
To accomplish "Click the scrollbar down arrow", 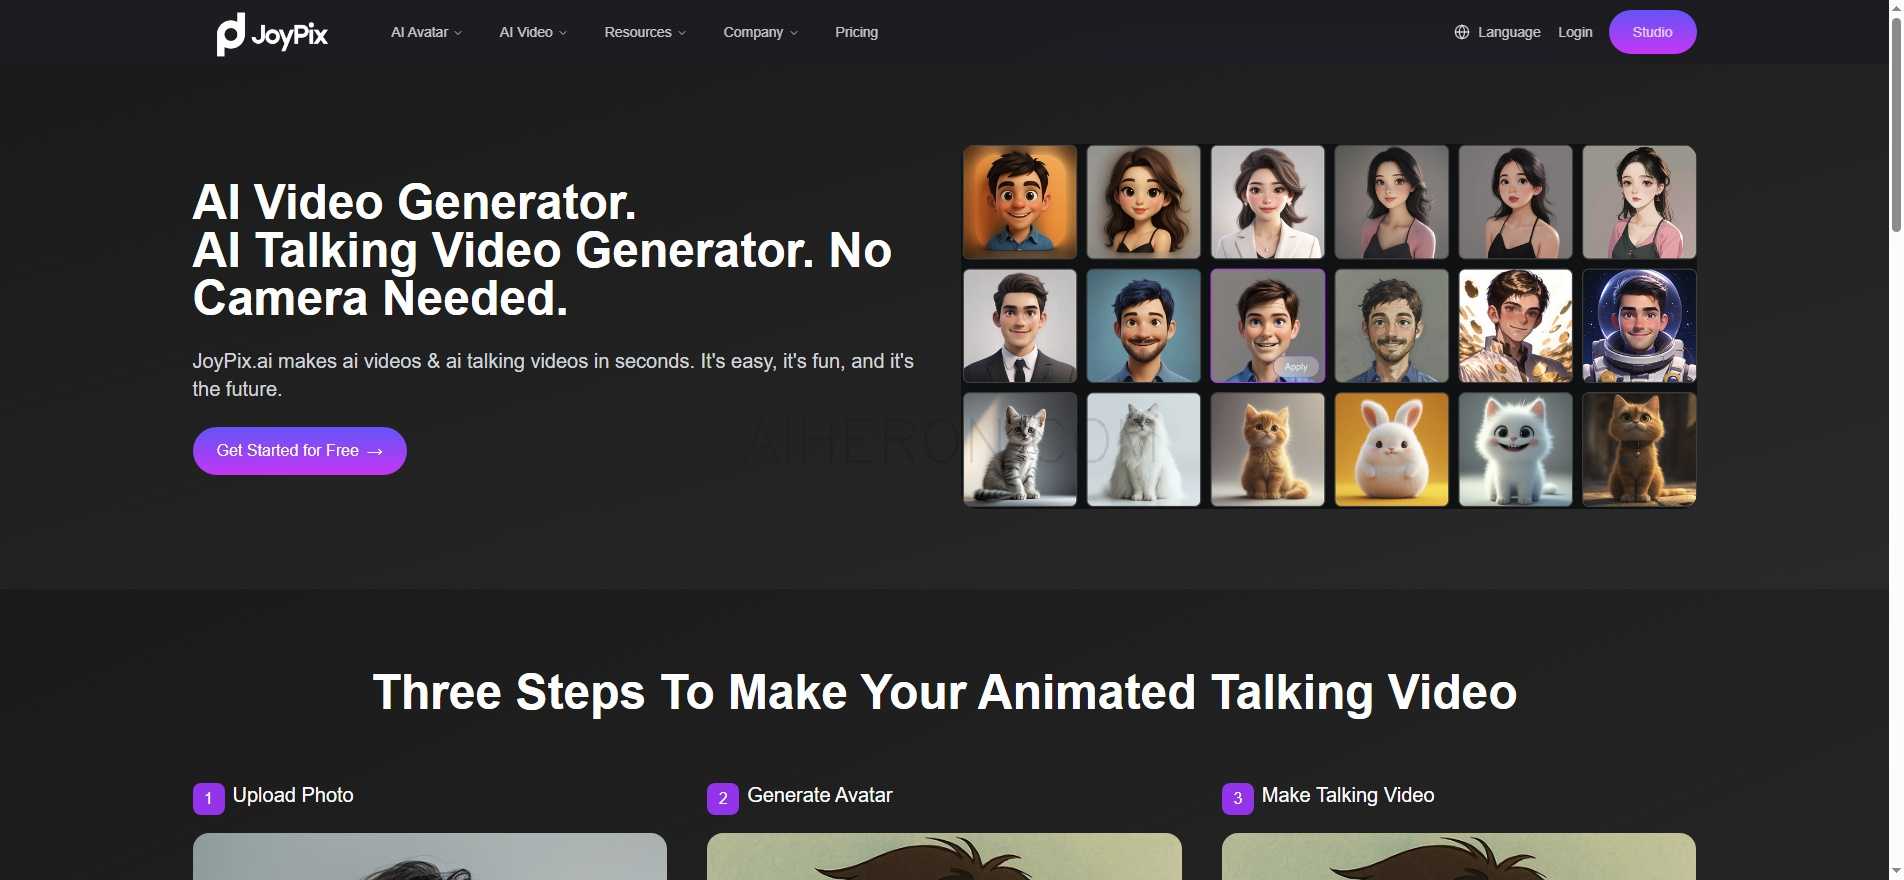I will coord(1895,872).
